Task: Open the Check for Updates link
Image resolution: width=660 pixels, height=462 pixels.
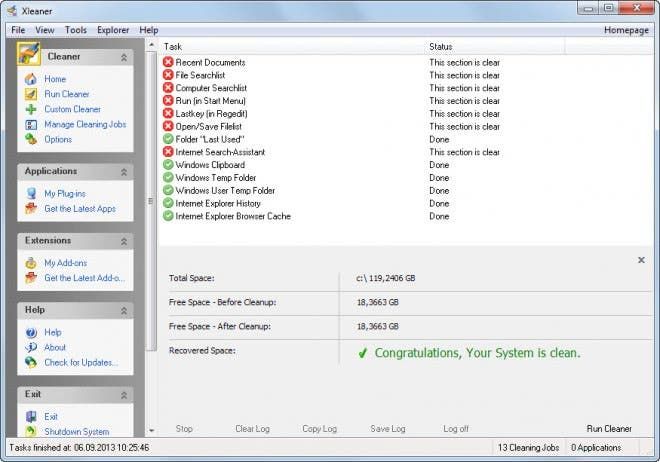Action: (x=81, y=362)
